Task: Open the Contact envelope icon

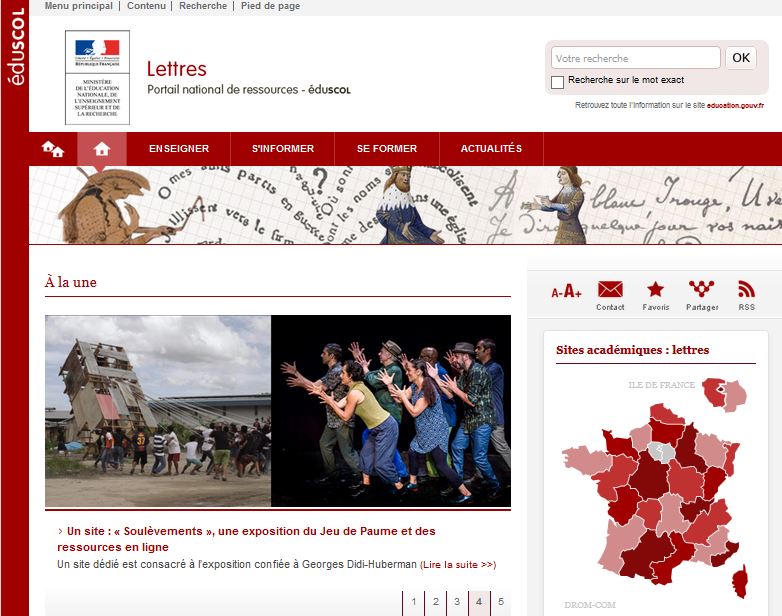Action: [x=610, y=290]
